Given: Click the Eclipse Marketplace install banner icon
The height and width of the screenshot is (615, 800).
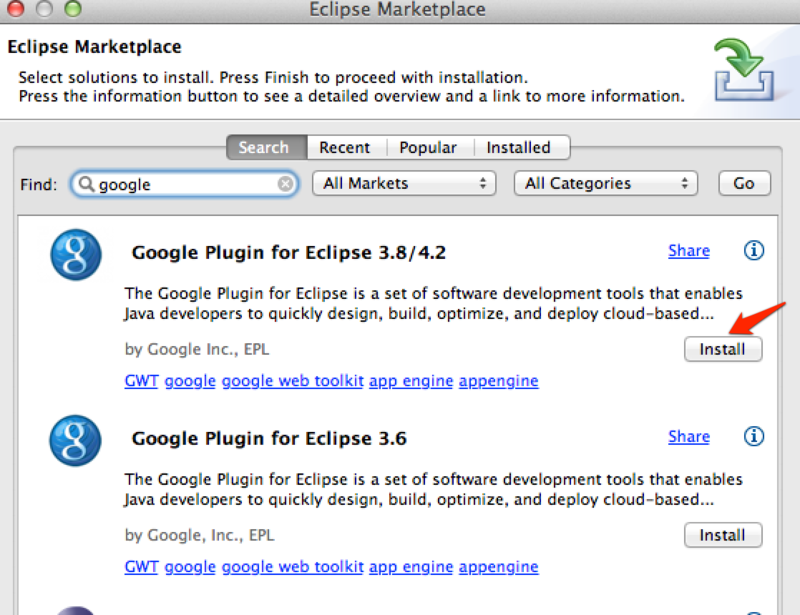Looking at the screenshot, I should pos(744,70).
